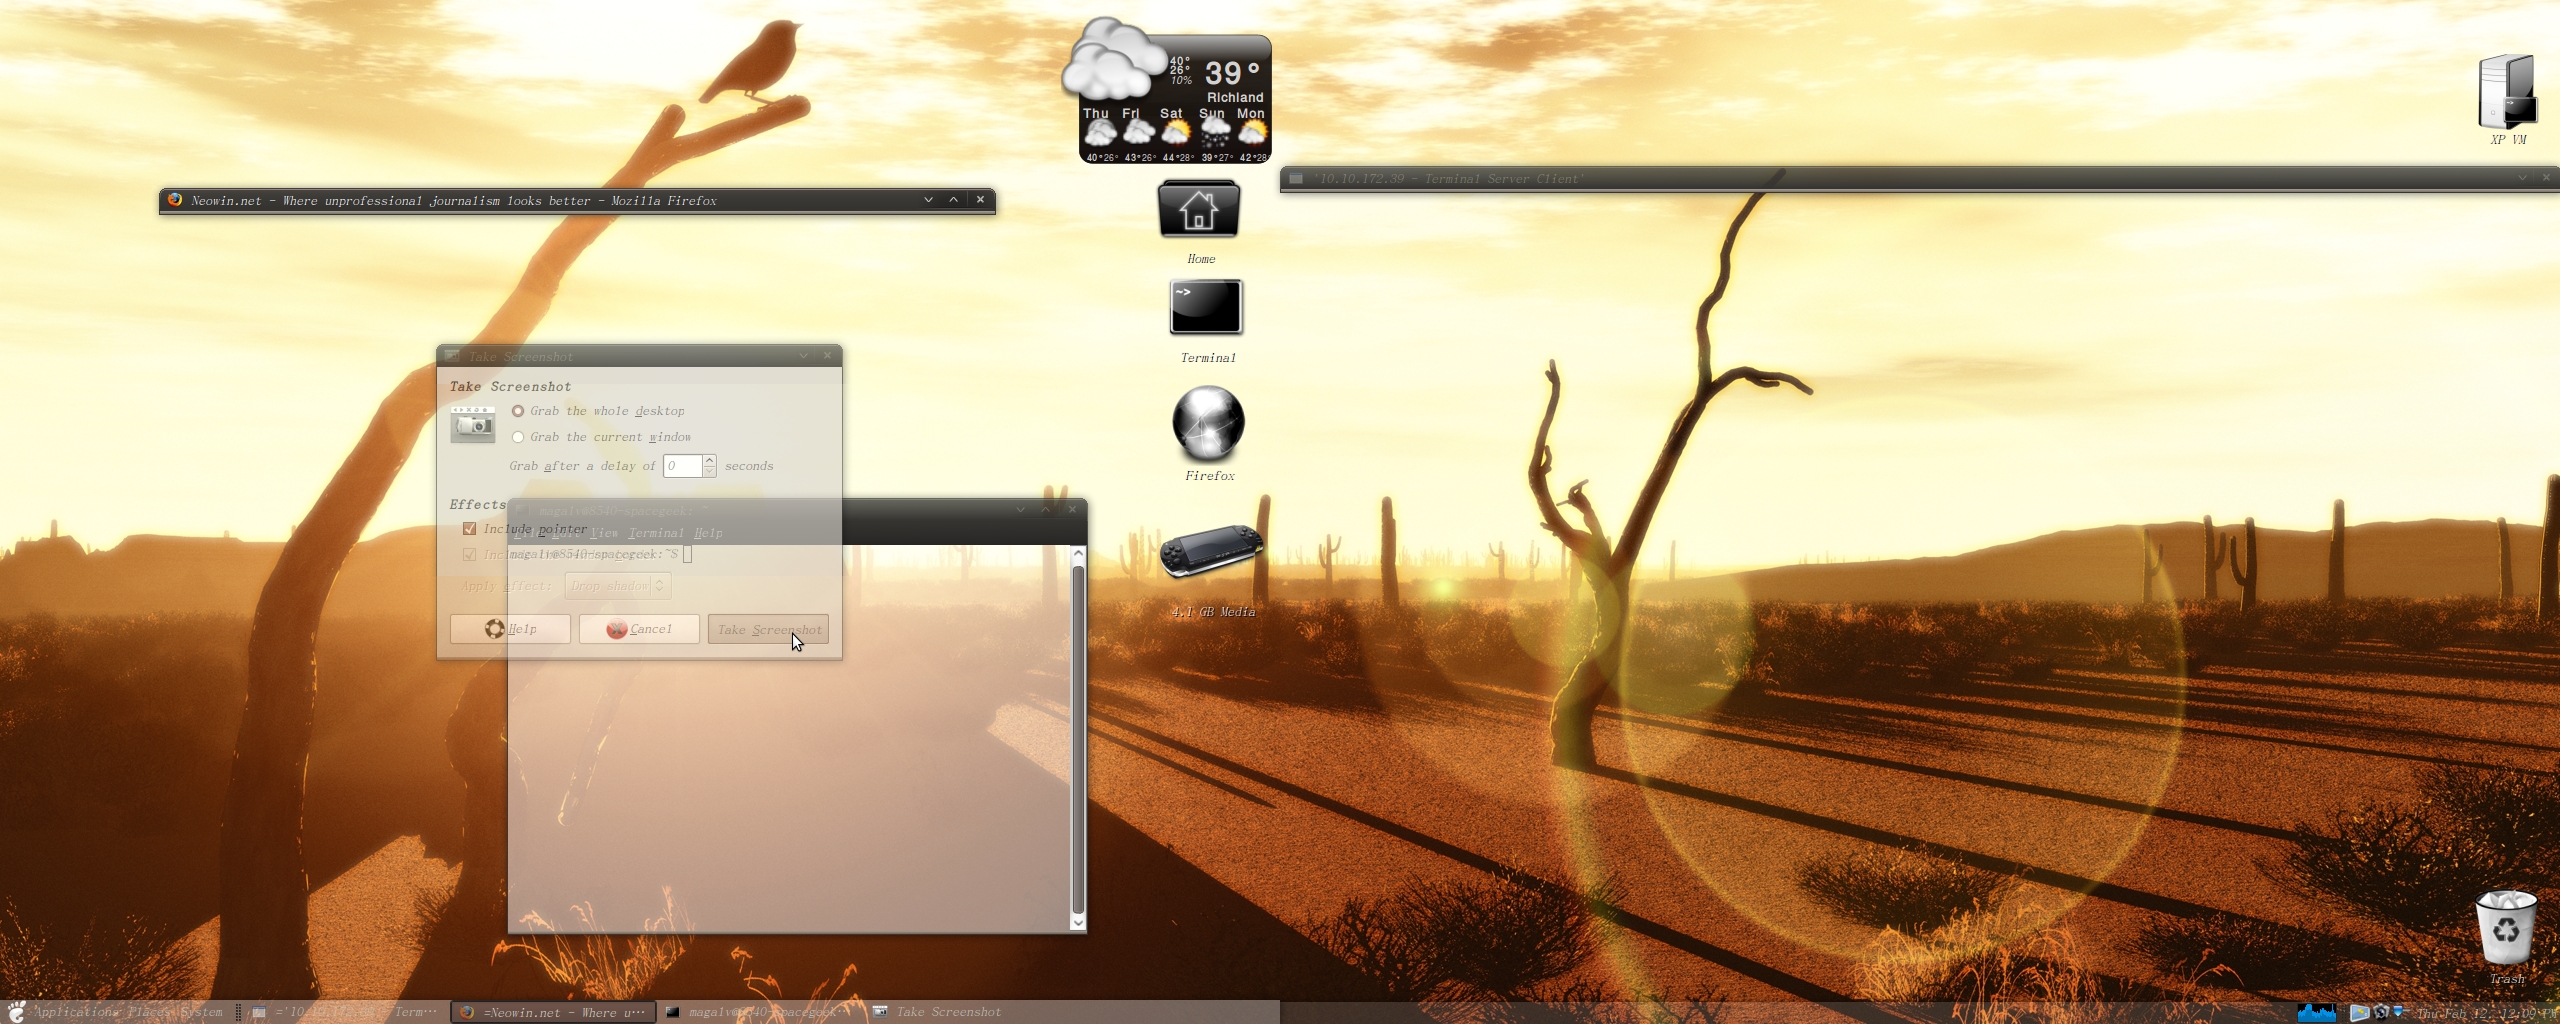Open the View menu in terminal window
Image resolution: width=2560 pixels, height=1024 pixels.
604,533
